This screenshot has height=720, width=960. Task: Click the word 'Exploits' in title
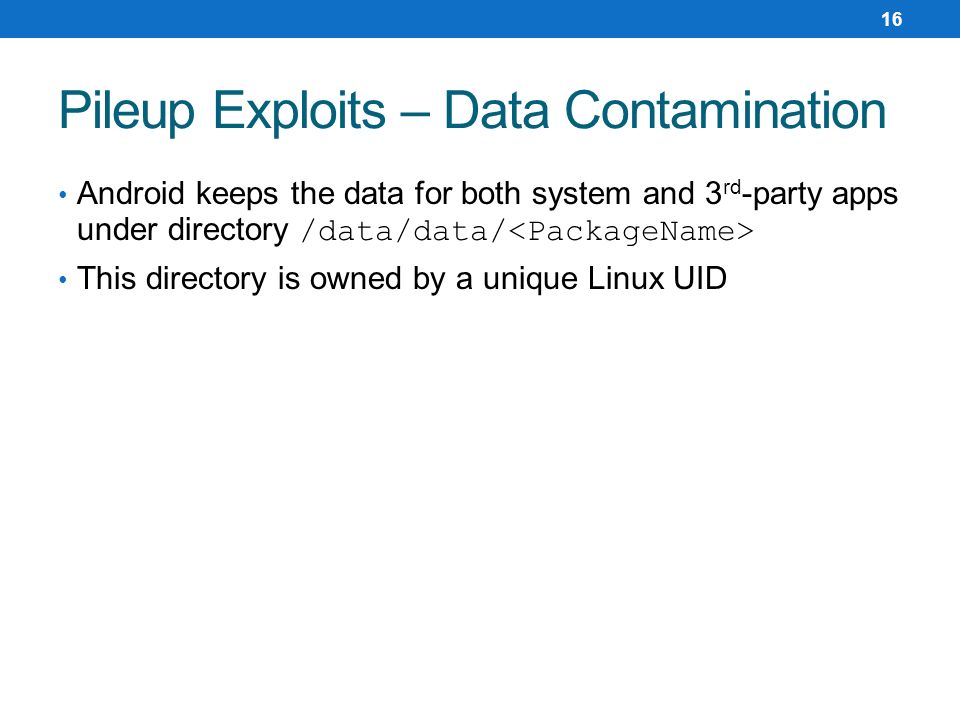pyautogui.click(x=299, y=111)
